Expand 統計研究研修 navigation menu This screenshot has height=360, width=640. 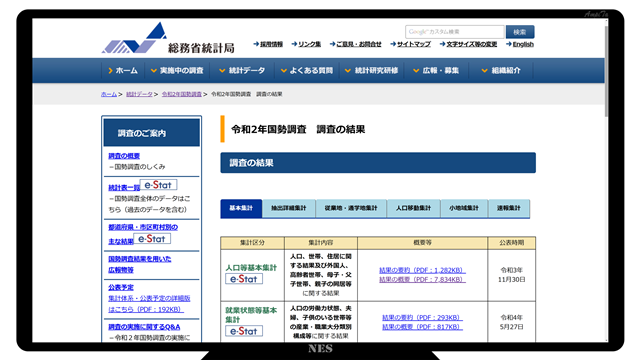(x=371, y=71)
